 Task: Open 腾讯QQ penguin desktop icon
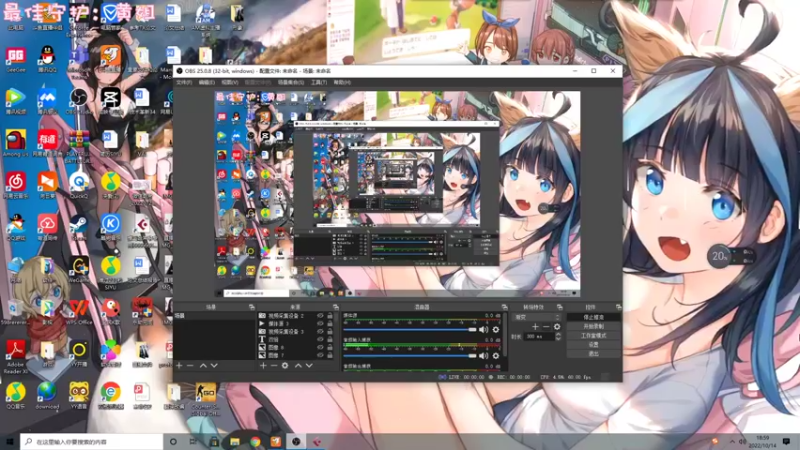point(47,59)
